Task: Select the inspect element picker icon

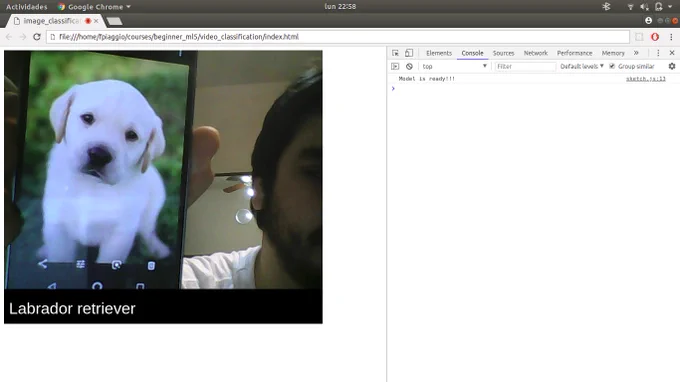Action: point(395,53)
